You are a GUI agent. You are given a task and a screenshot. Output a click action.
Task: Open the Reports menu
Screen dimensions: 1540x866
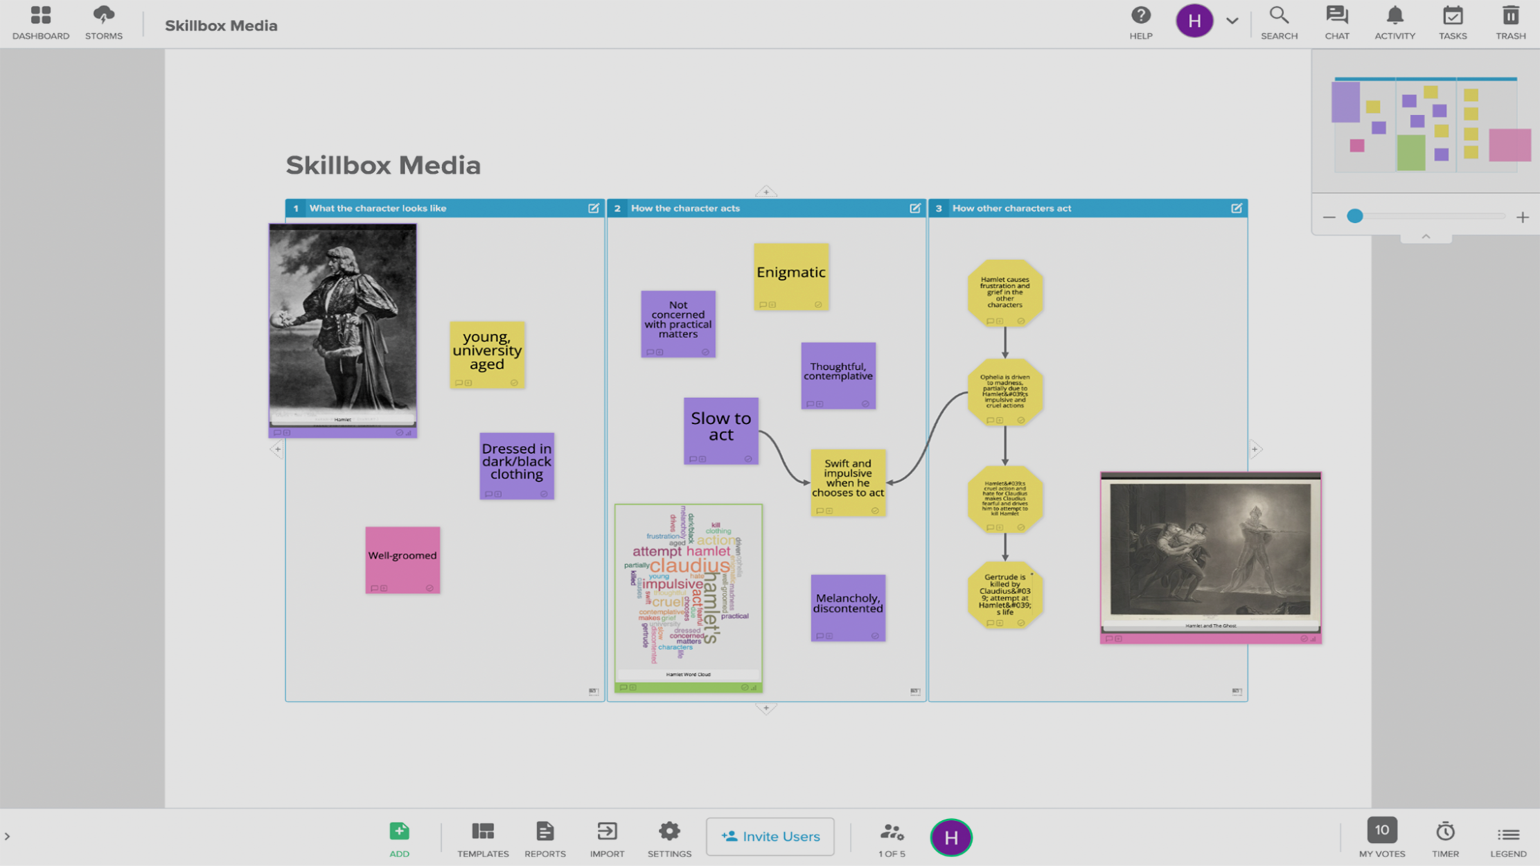click(545, 838)
